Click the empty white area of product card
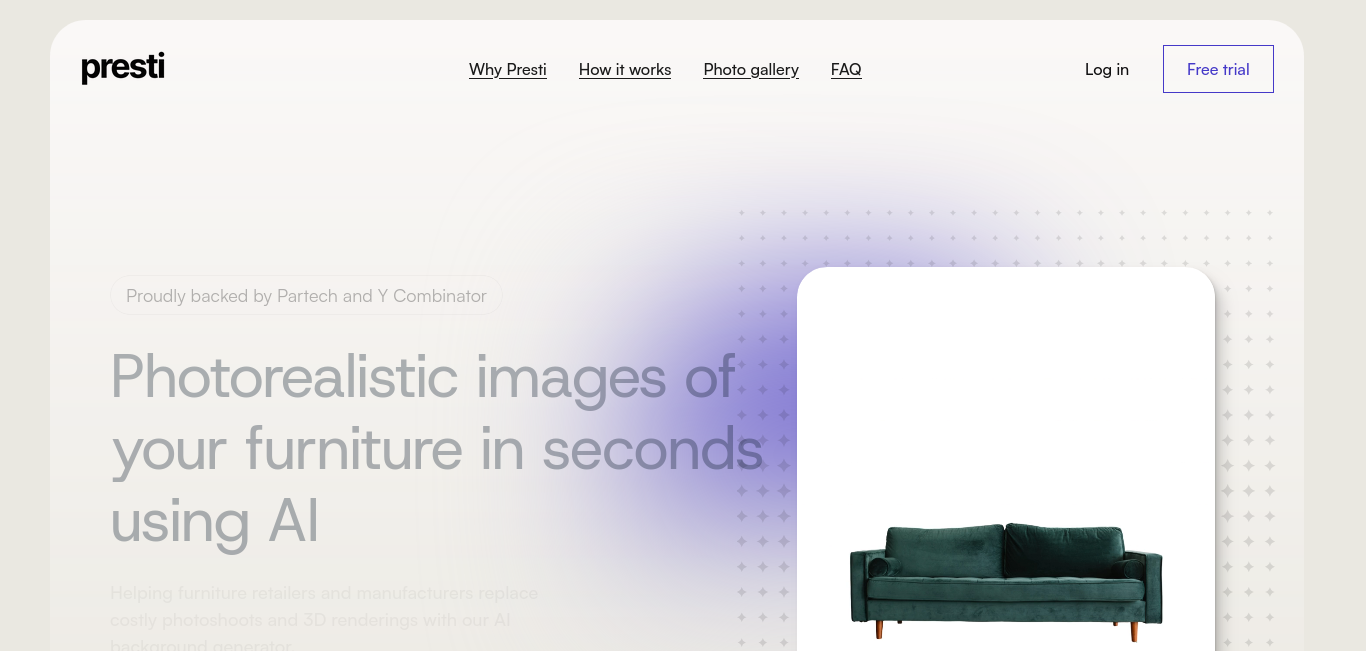This screenshot has width=1366, height=651. (x=1006, y=390)
